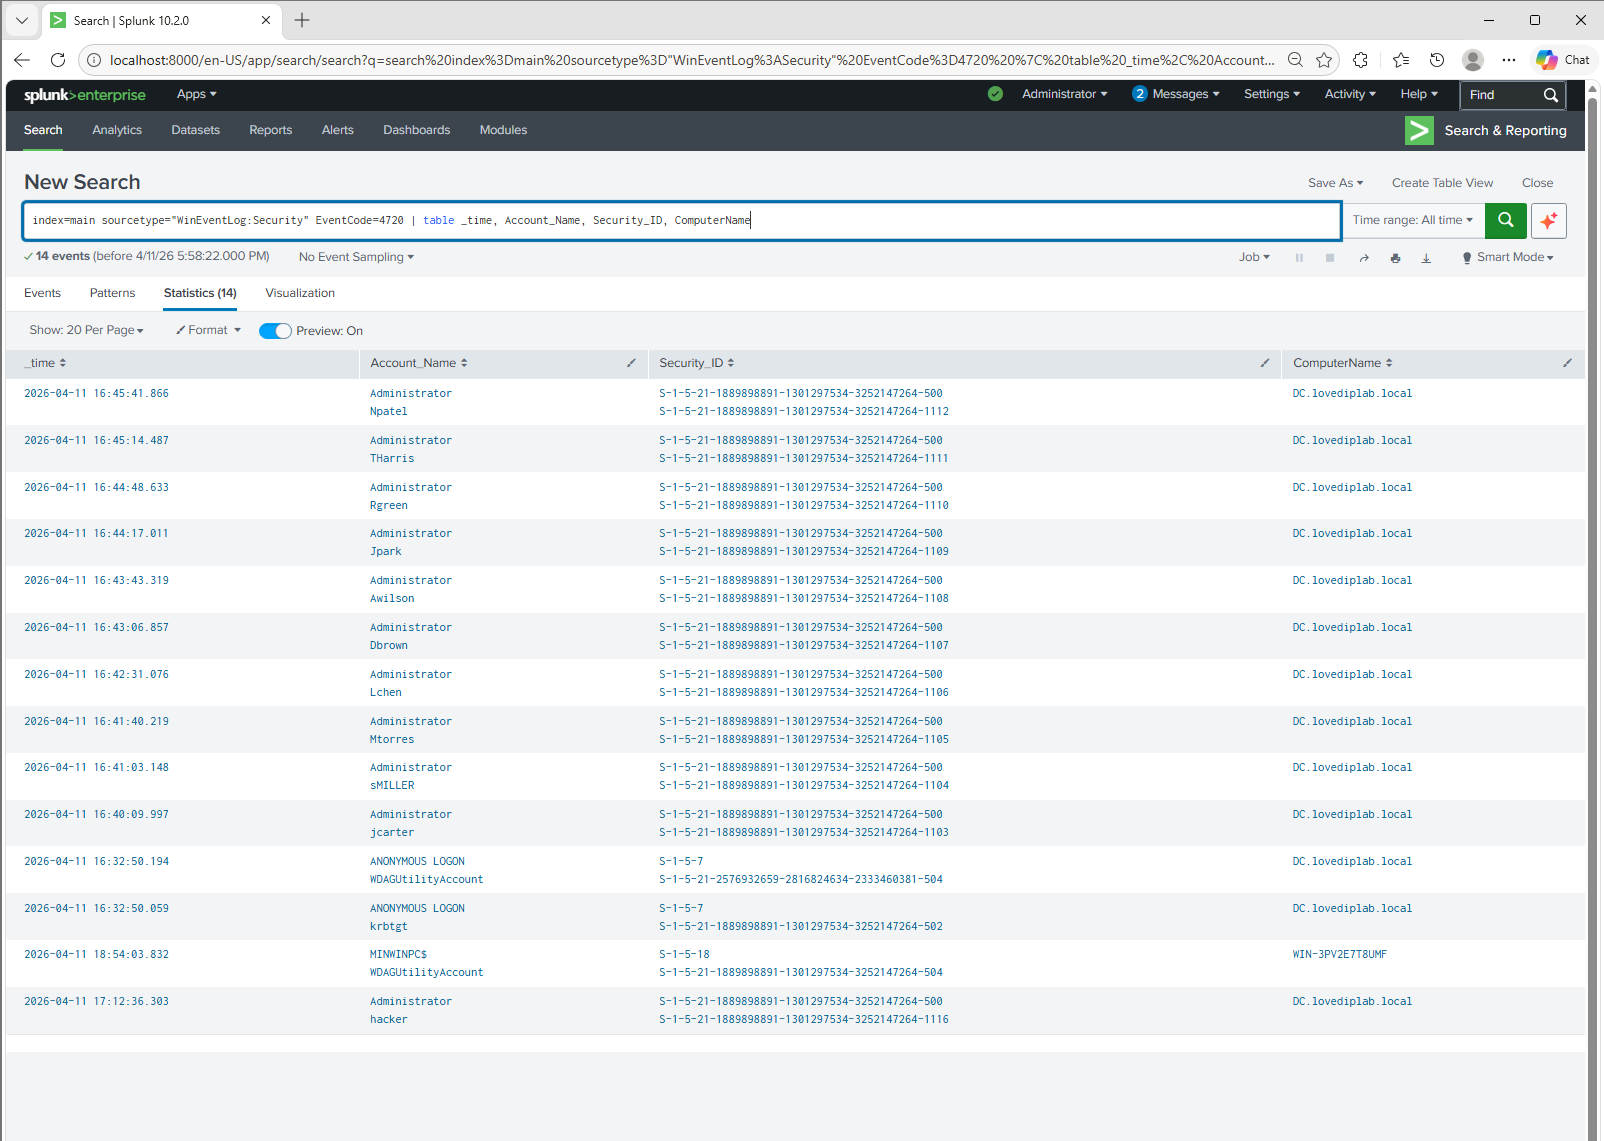Open the No Event Sampling dropdown
1604x1141 pixels.
(356, 257)
